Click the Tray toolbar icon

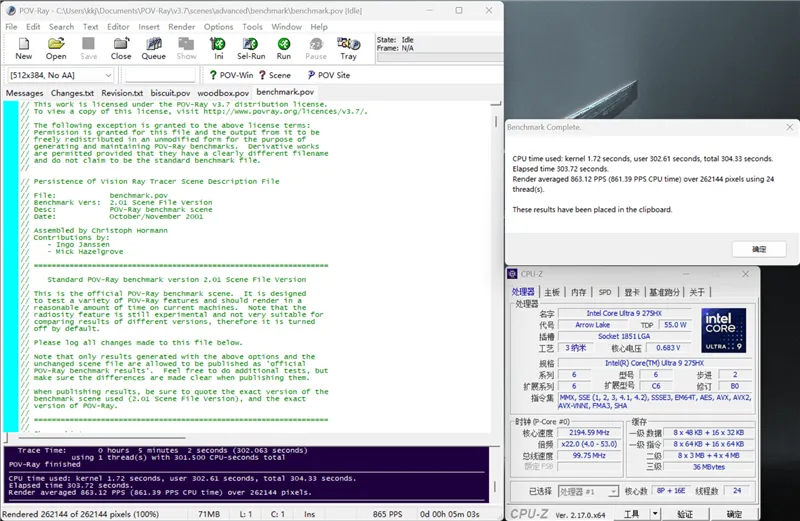click(x=348, y=48)
